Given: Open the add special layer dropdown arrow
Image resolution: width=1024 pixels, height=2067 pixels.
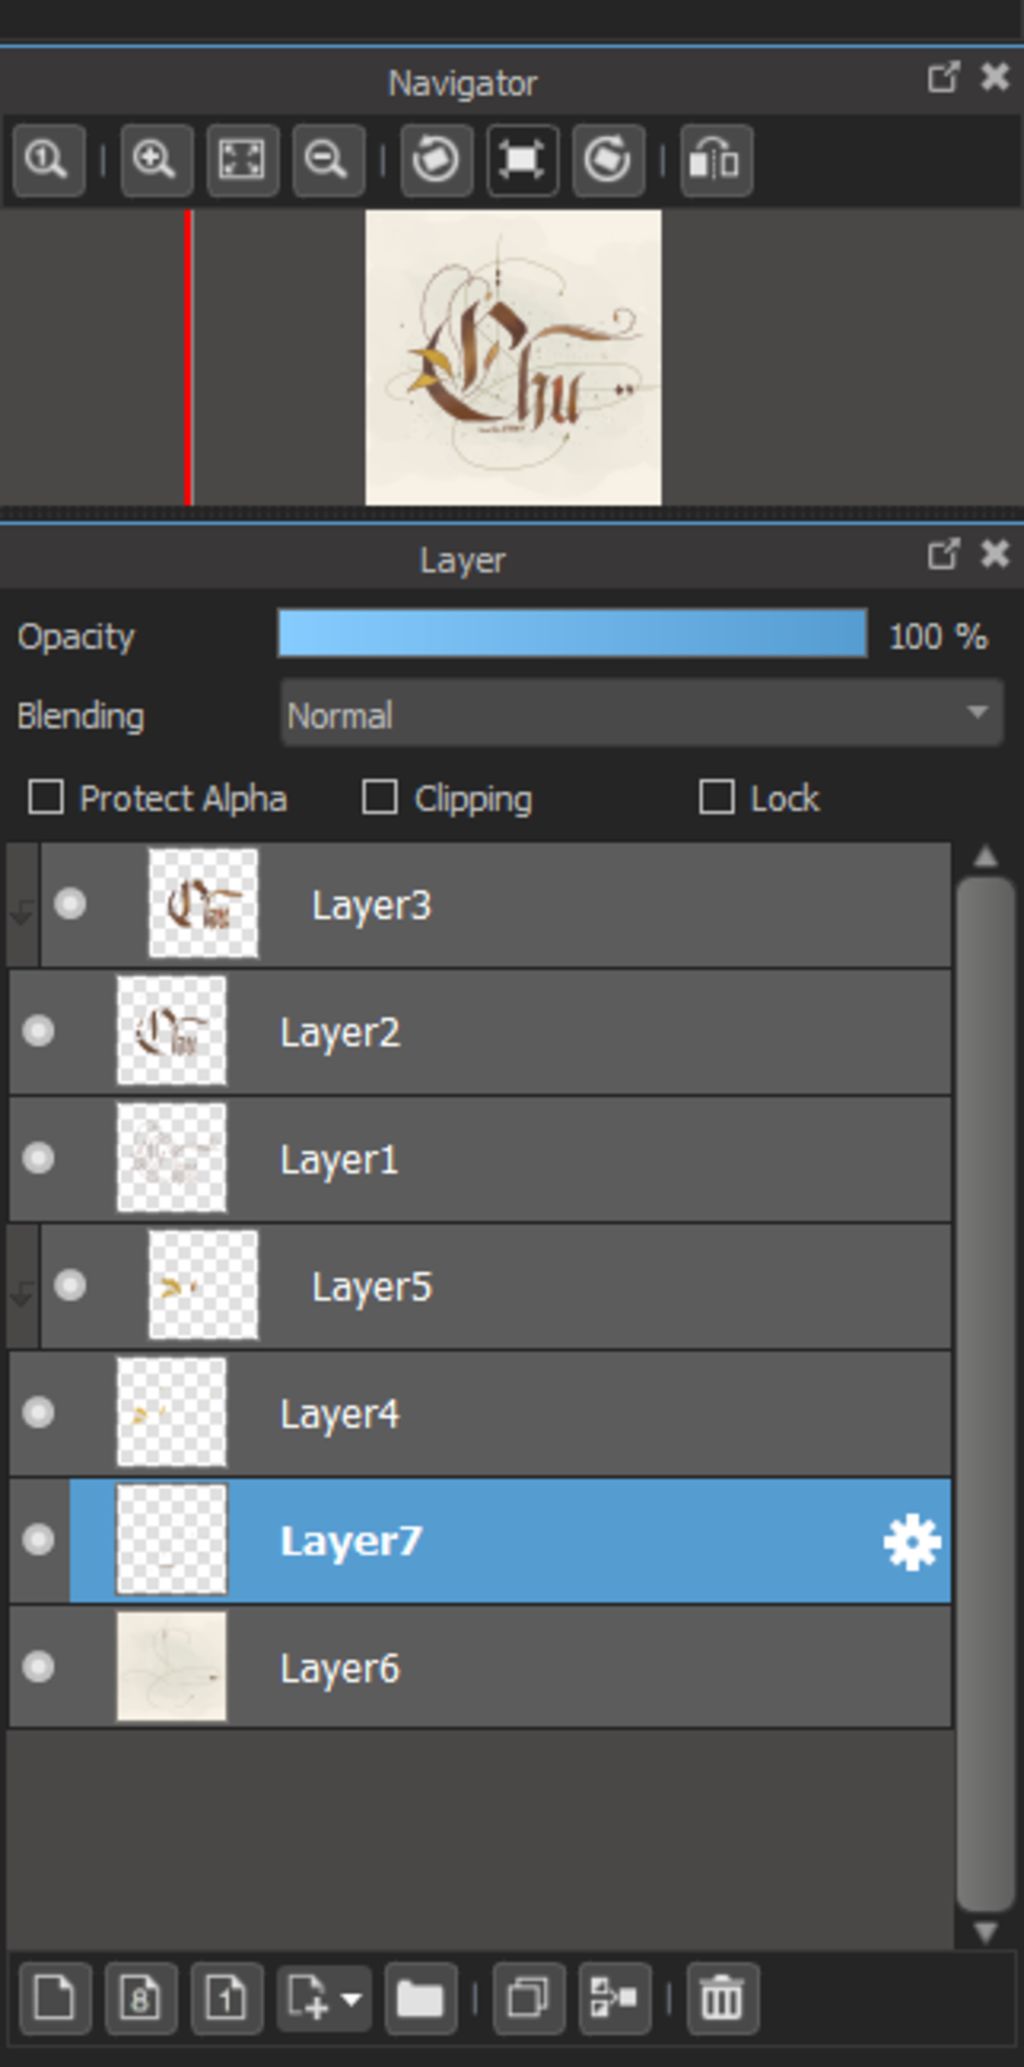Looking at the screenshot, I should (x=351, y=1999).
